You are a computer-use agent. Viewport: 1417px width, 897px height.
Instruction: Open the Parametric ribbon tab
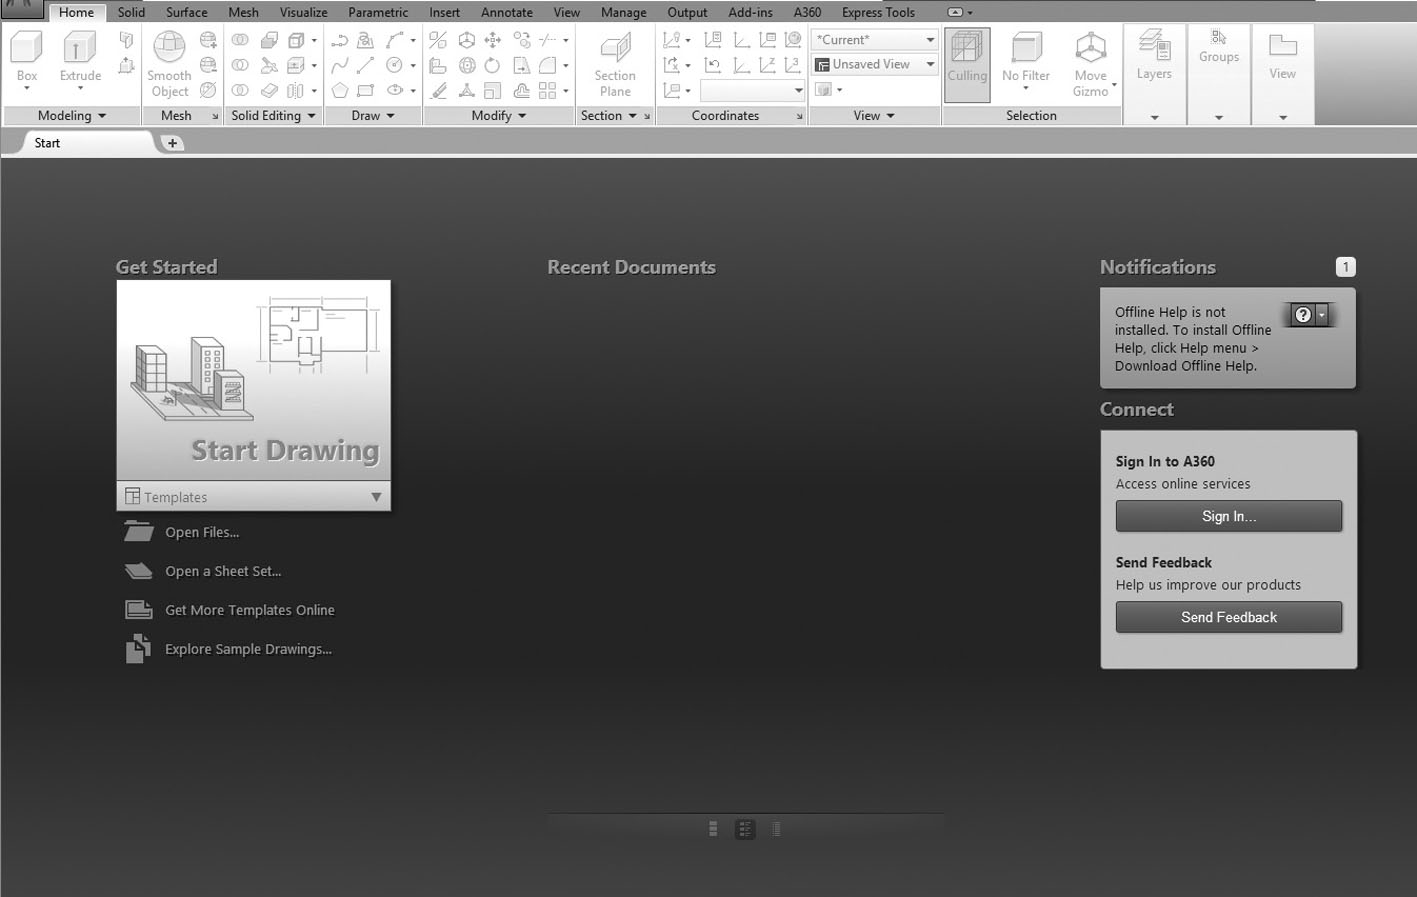(378, 12)
